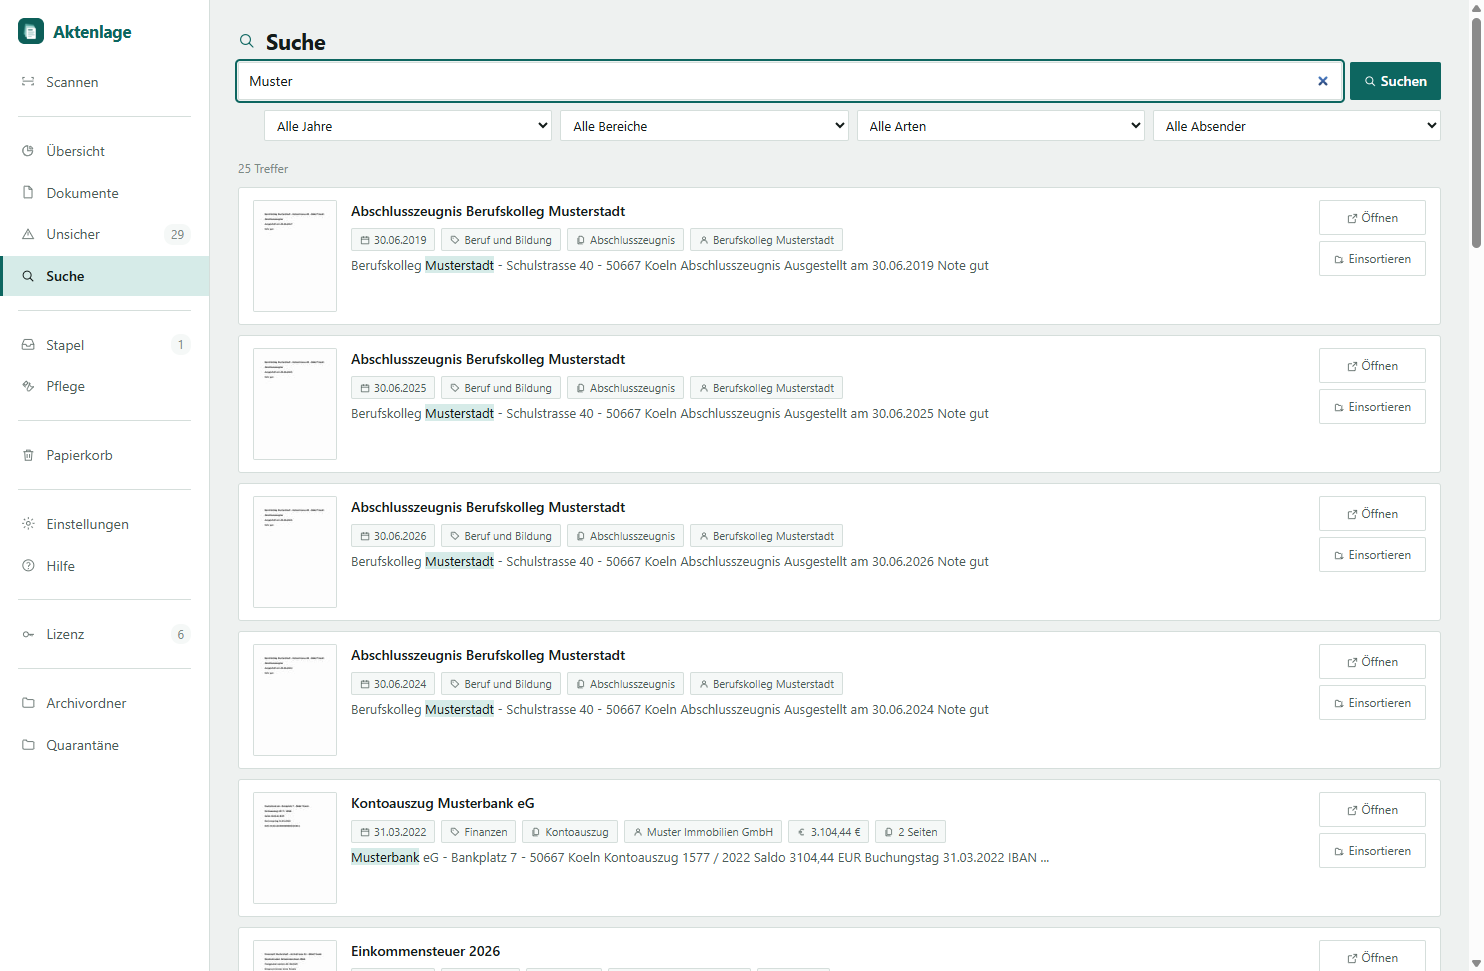Screen dimensions: 1484x971
Task: Click the Aktenlage logo icon
Action: pos(31,31)
